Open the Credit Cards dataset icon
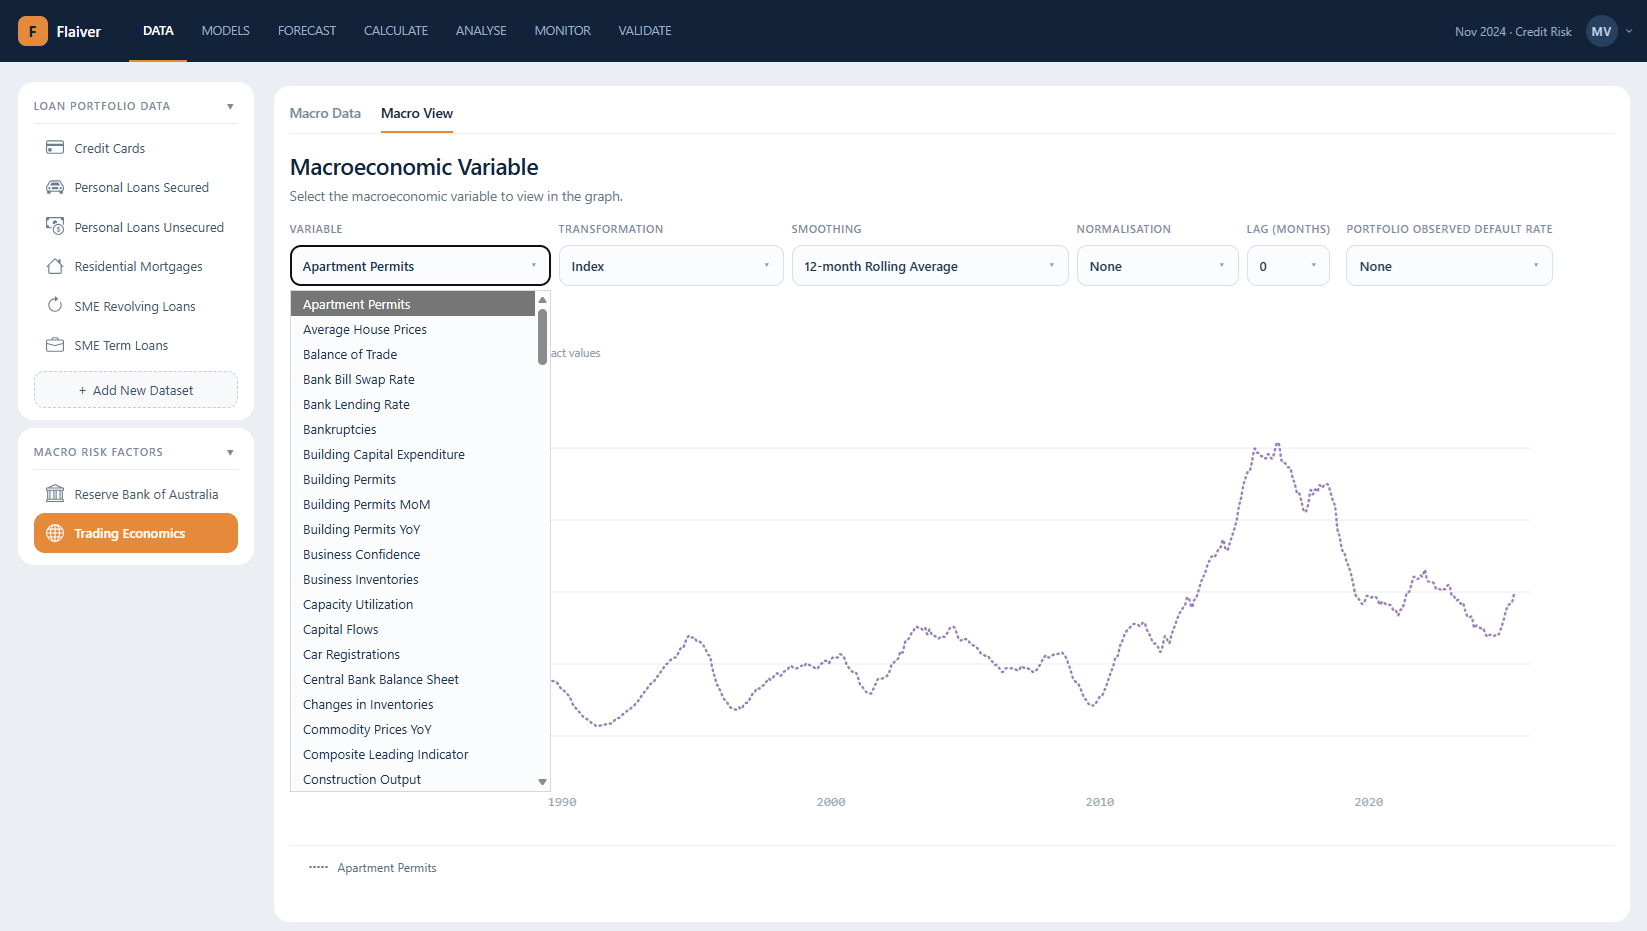The width and height of the screenshot is (1647, 931). pos(55,148)
